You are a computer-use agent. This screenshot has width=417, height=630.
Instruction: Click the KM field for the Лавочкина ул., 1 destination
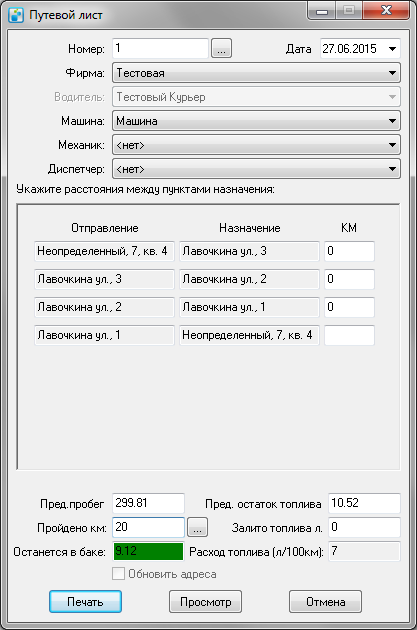(349, 307)
